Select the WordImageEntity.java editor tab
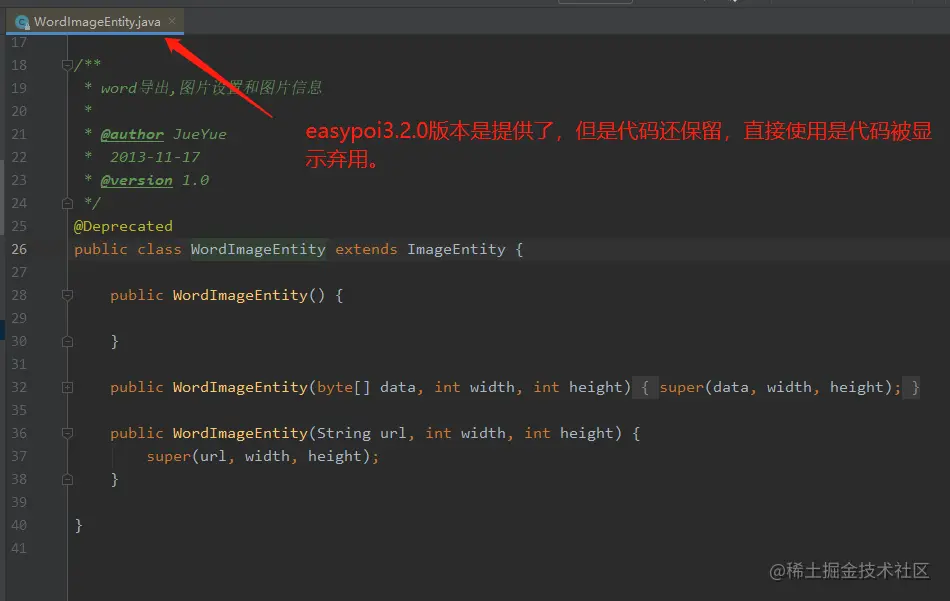Image resolution: width=950 pixels, height=601 pixels. click(x=96, y=22)
